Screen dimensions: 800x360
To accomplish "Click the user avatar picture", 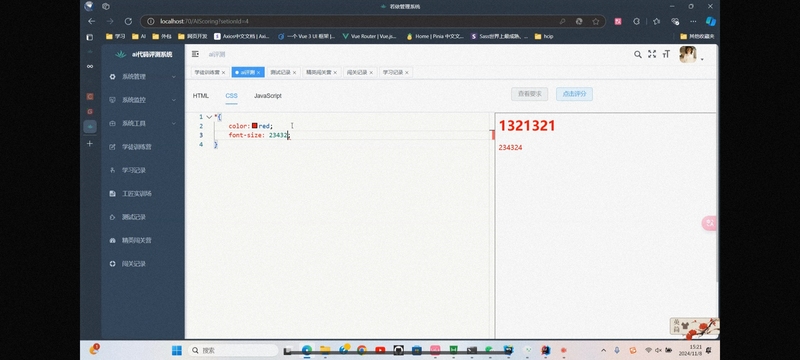I will pyautogui.click(x=687, y=55).
